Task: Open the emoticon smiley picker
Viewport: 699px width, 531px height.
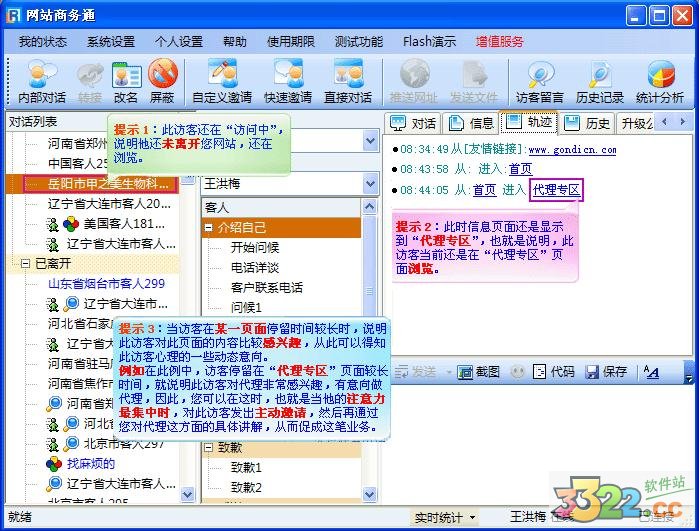Action: (x=517, y=371)
